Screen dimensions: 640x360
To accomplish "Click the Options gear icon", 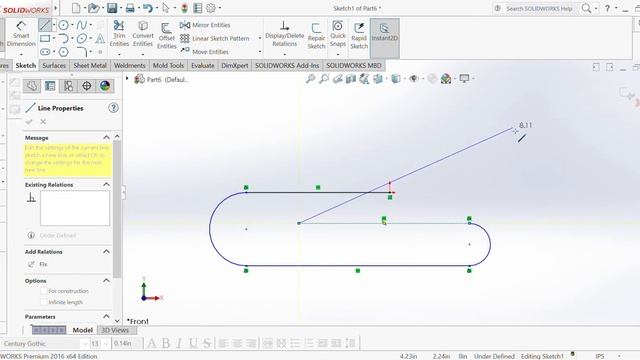I will [211, 8].
